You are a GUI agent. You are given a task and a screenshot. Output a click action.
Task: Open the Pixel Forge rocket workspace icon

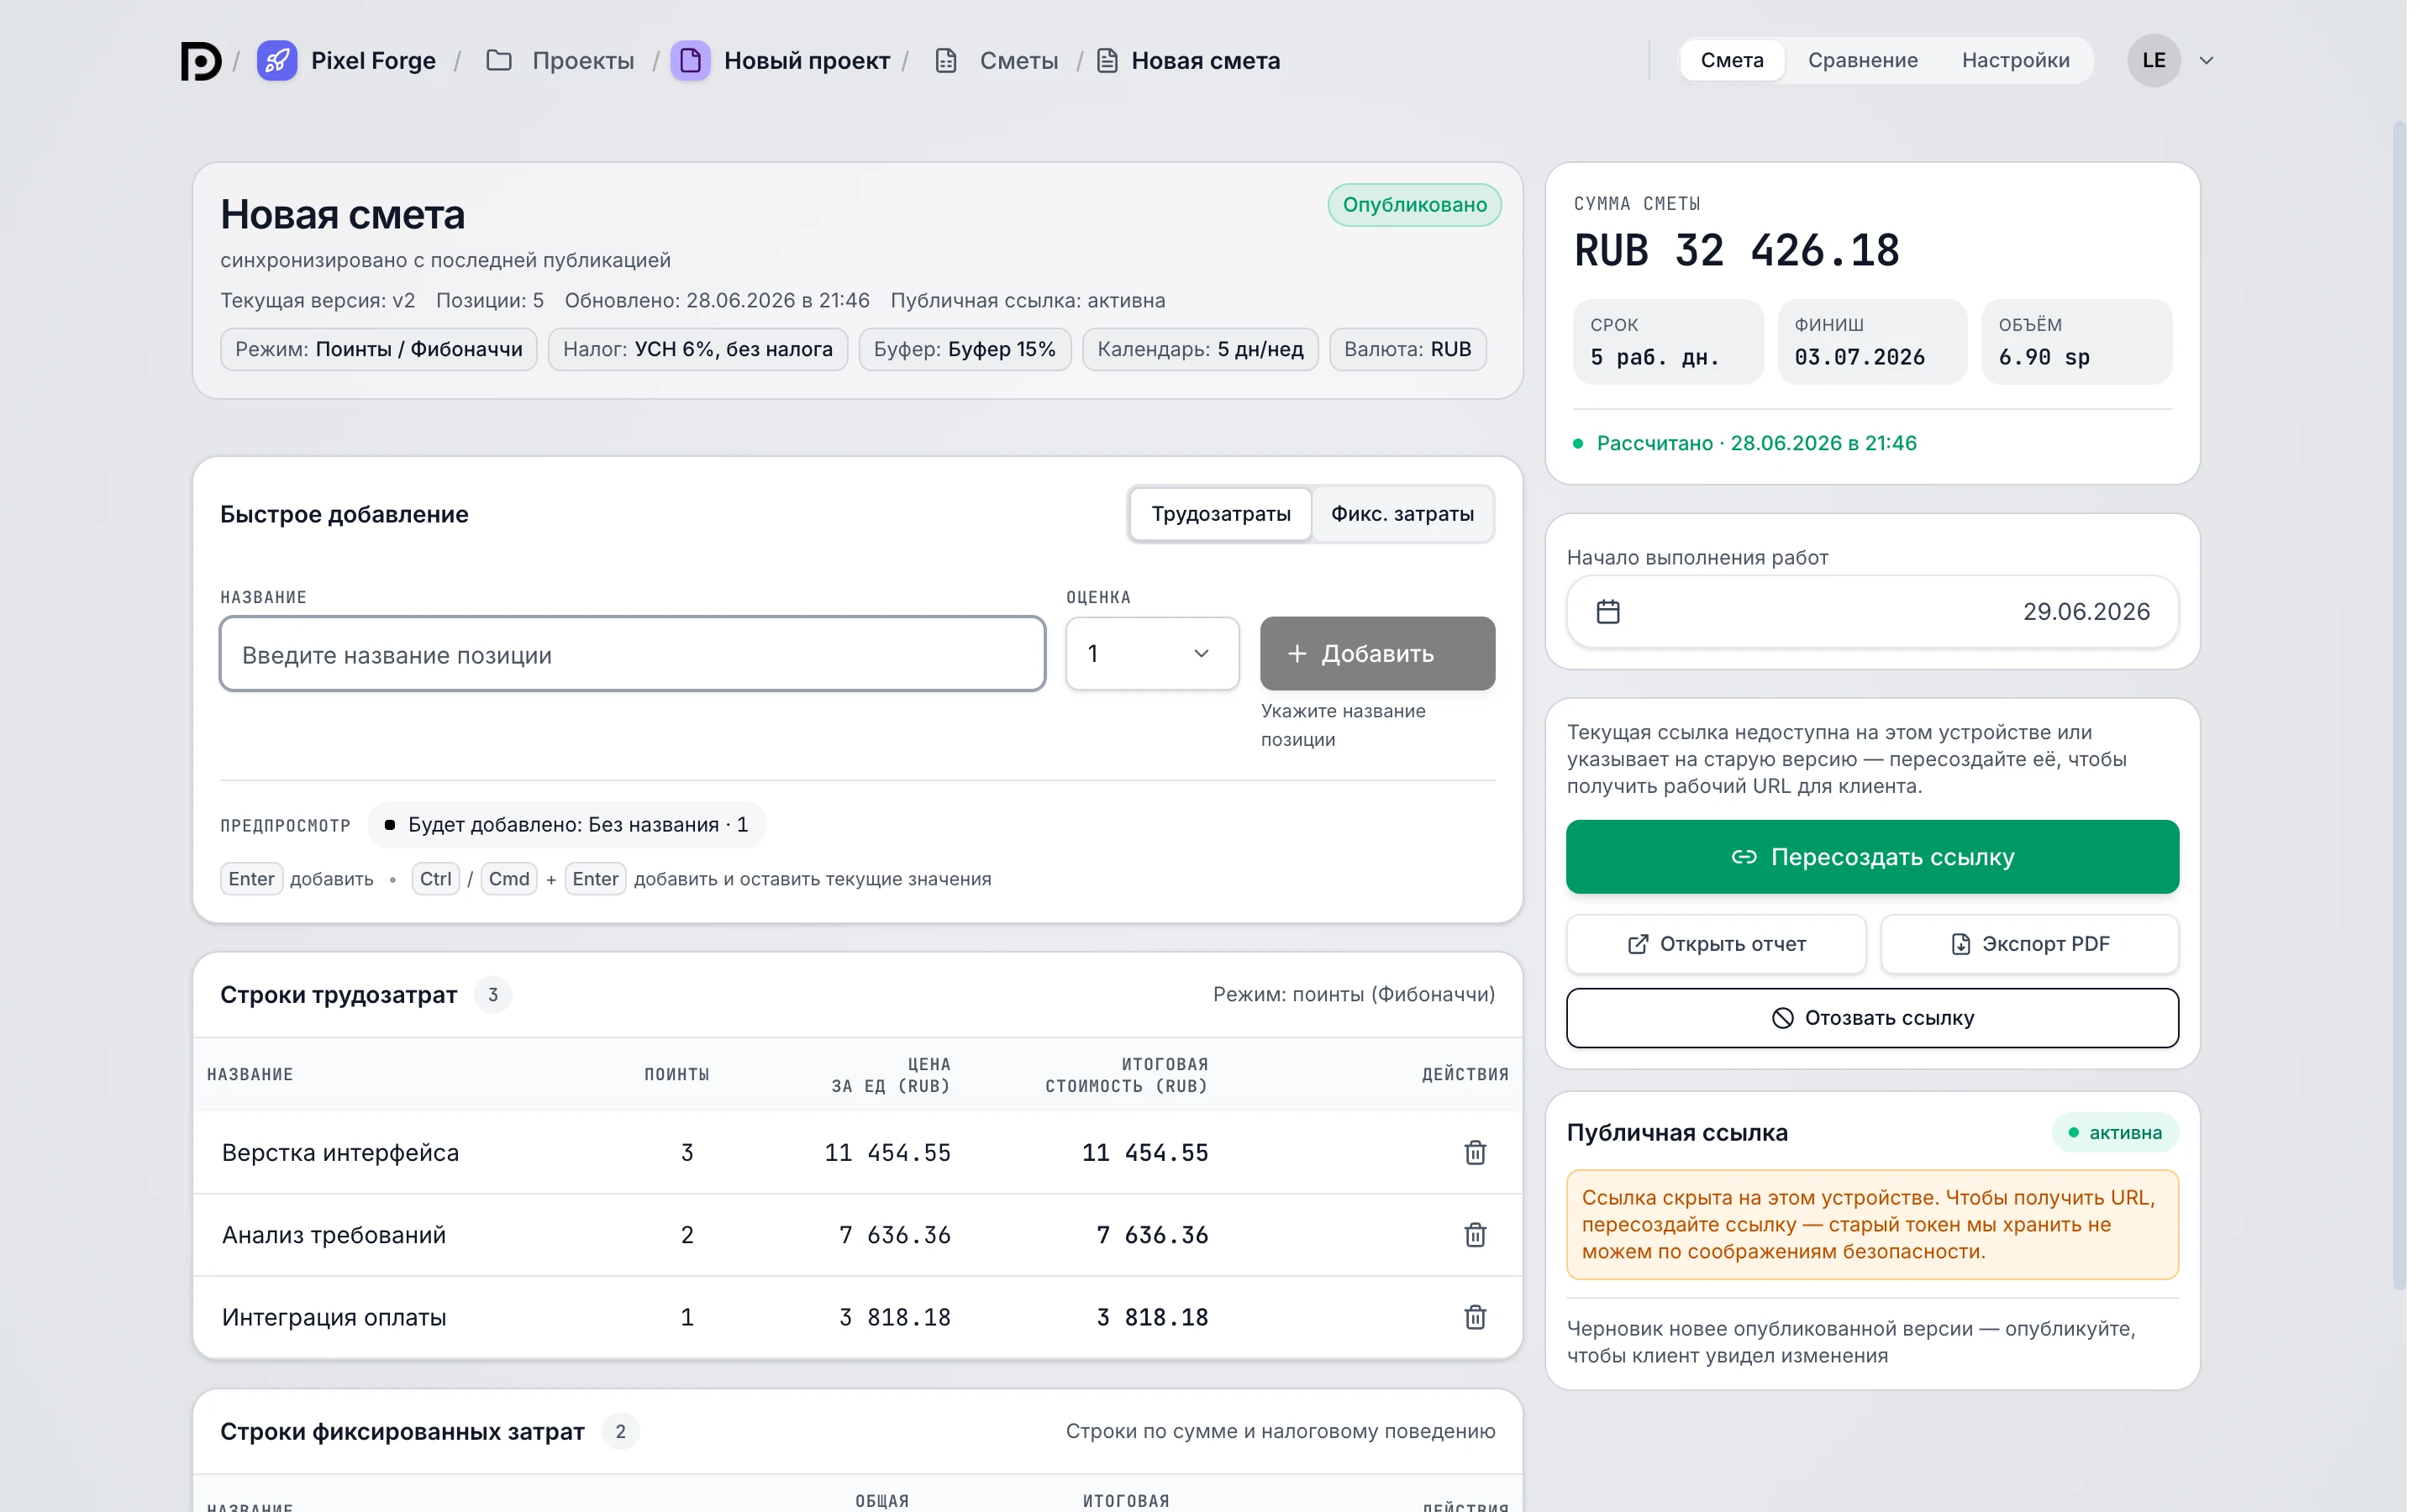click(x=277, y=61)
